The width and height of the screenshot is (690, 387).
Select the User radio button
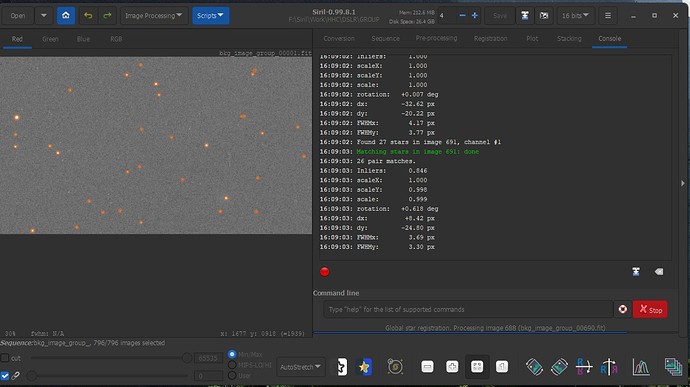point(232,376)
